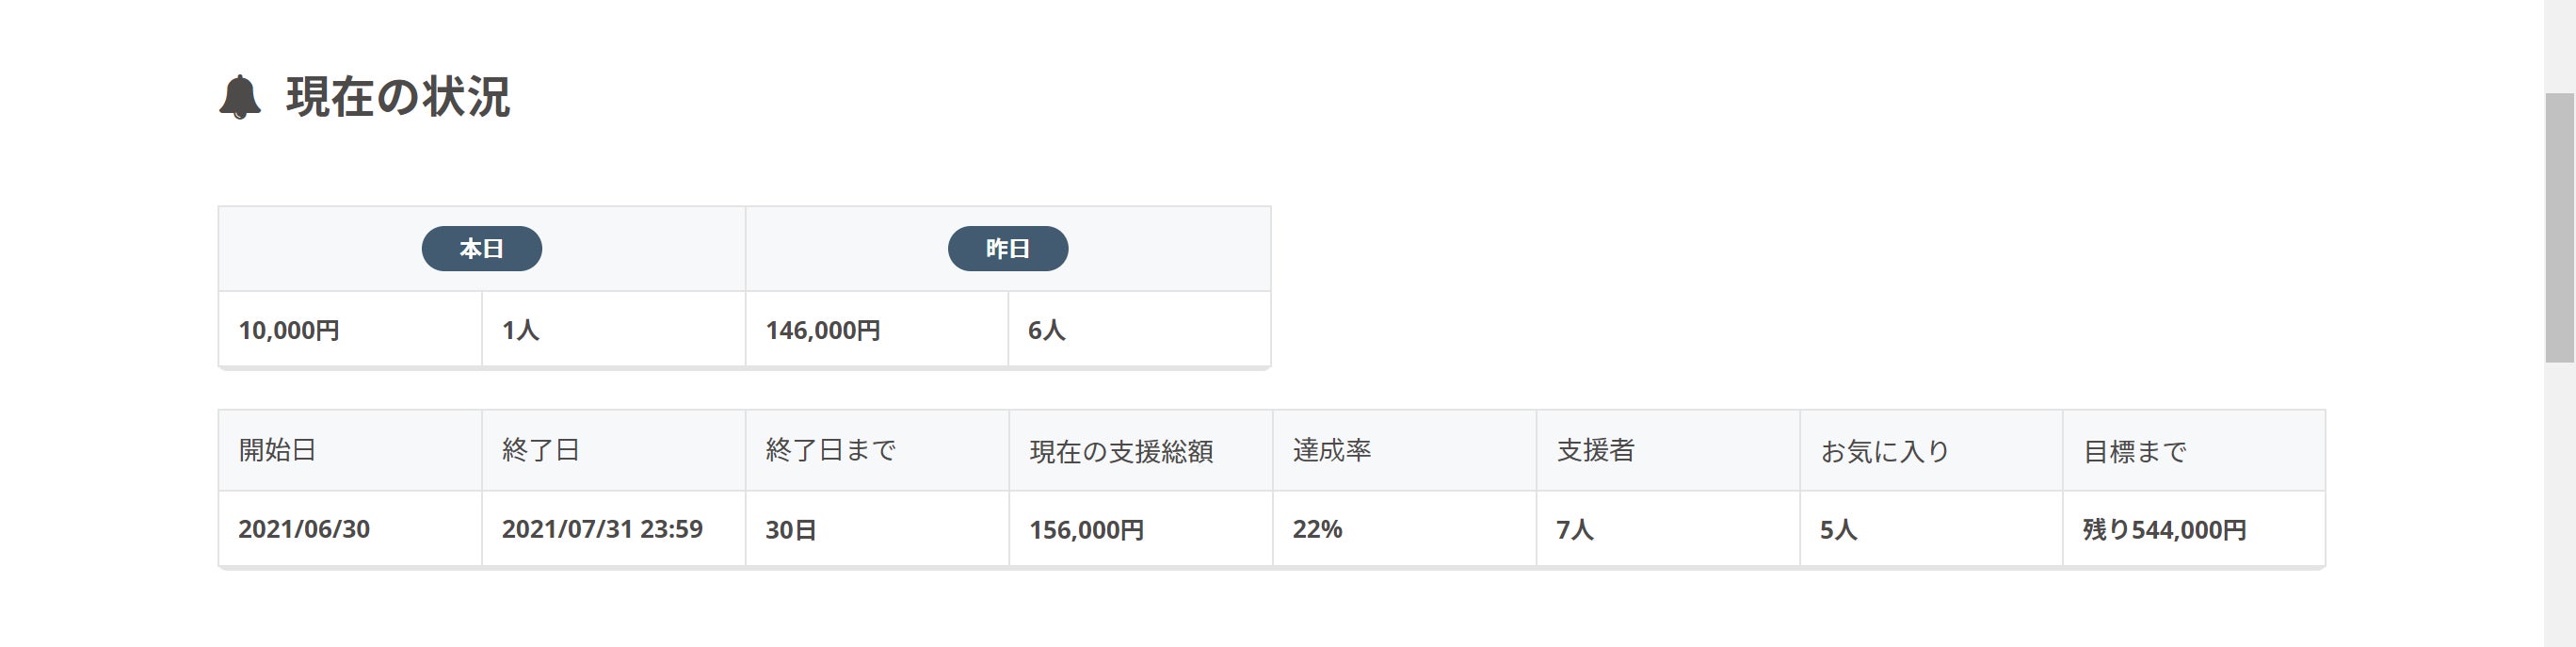Click the 22% achievement rate value

click(1317, 529)
